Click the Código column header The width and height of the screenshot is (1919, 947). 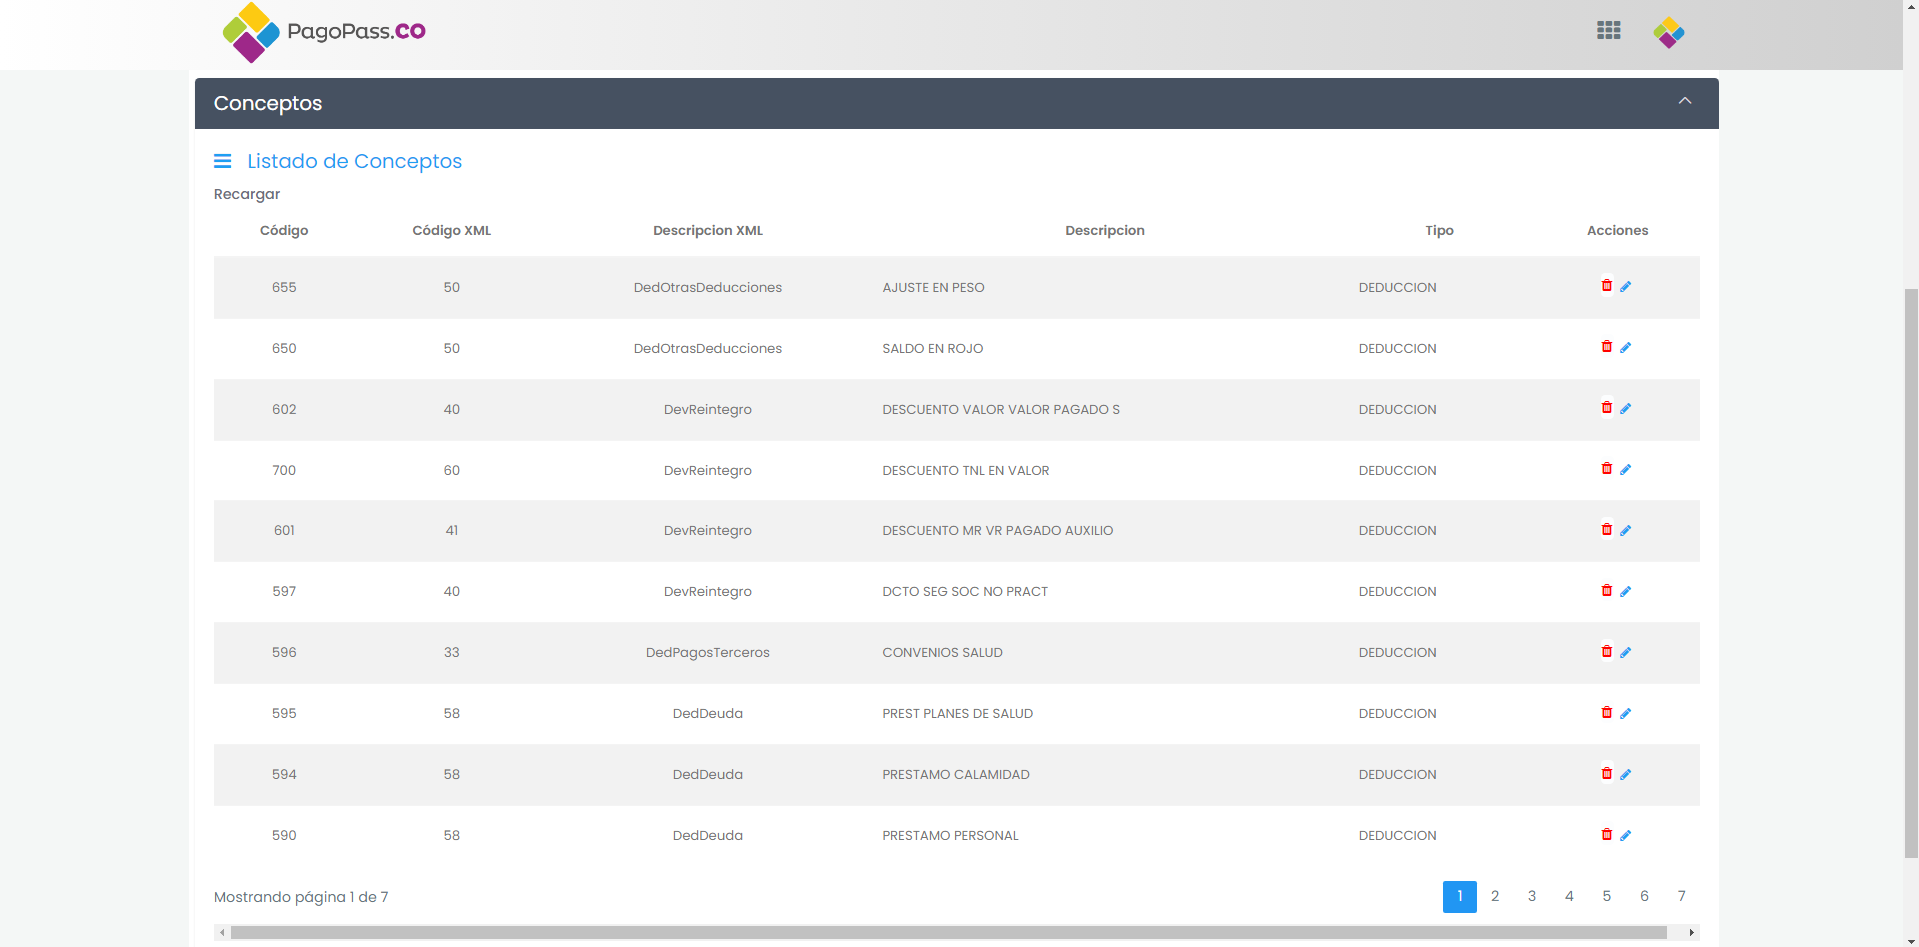284,230
